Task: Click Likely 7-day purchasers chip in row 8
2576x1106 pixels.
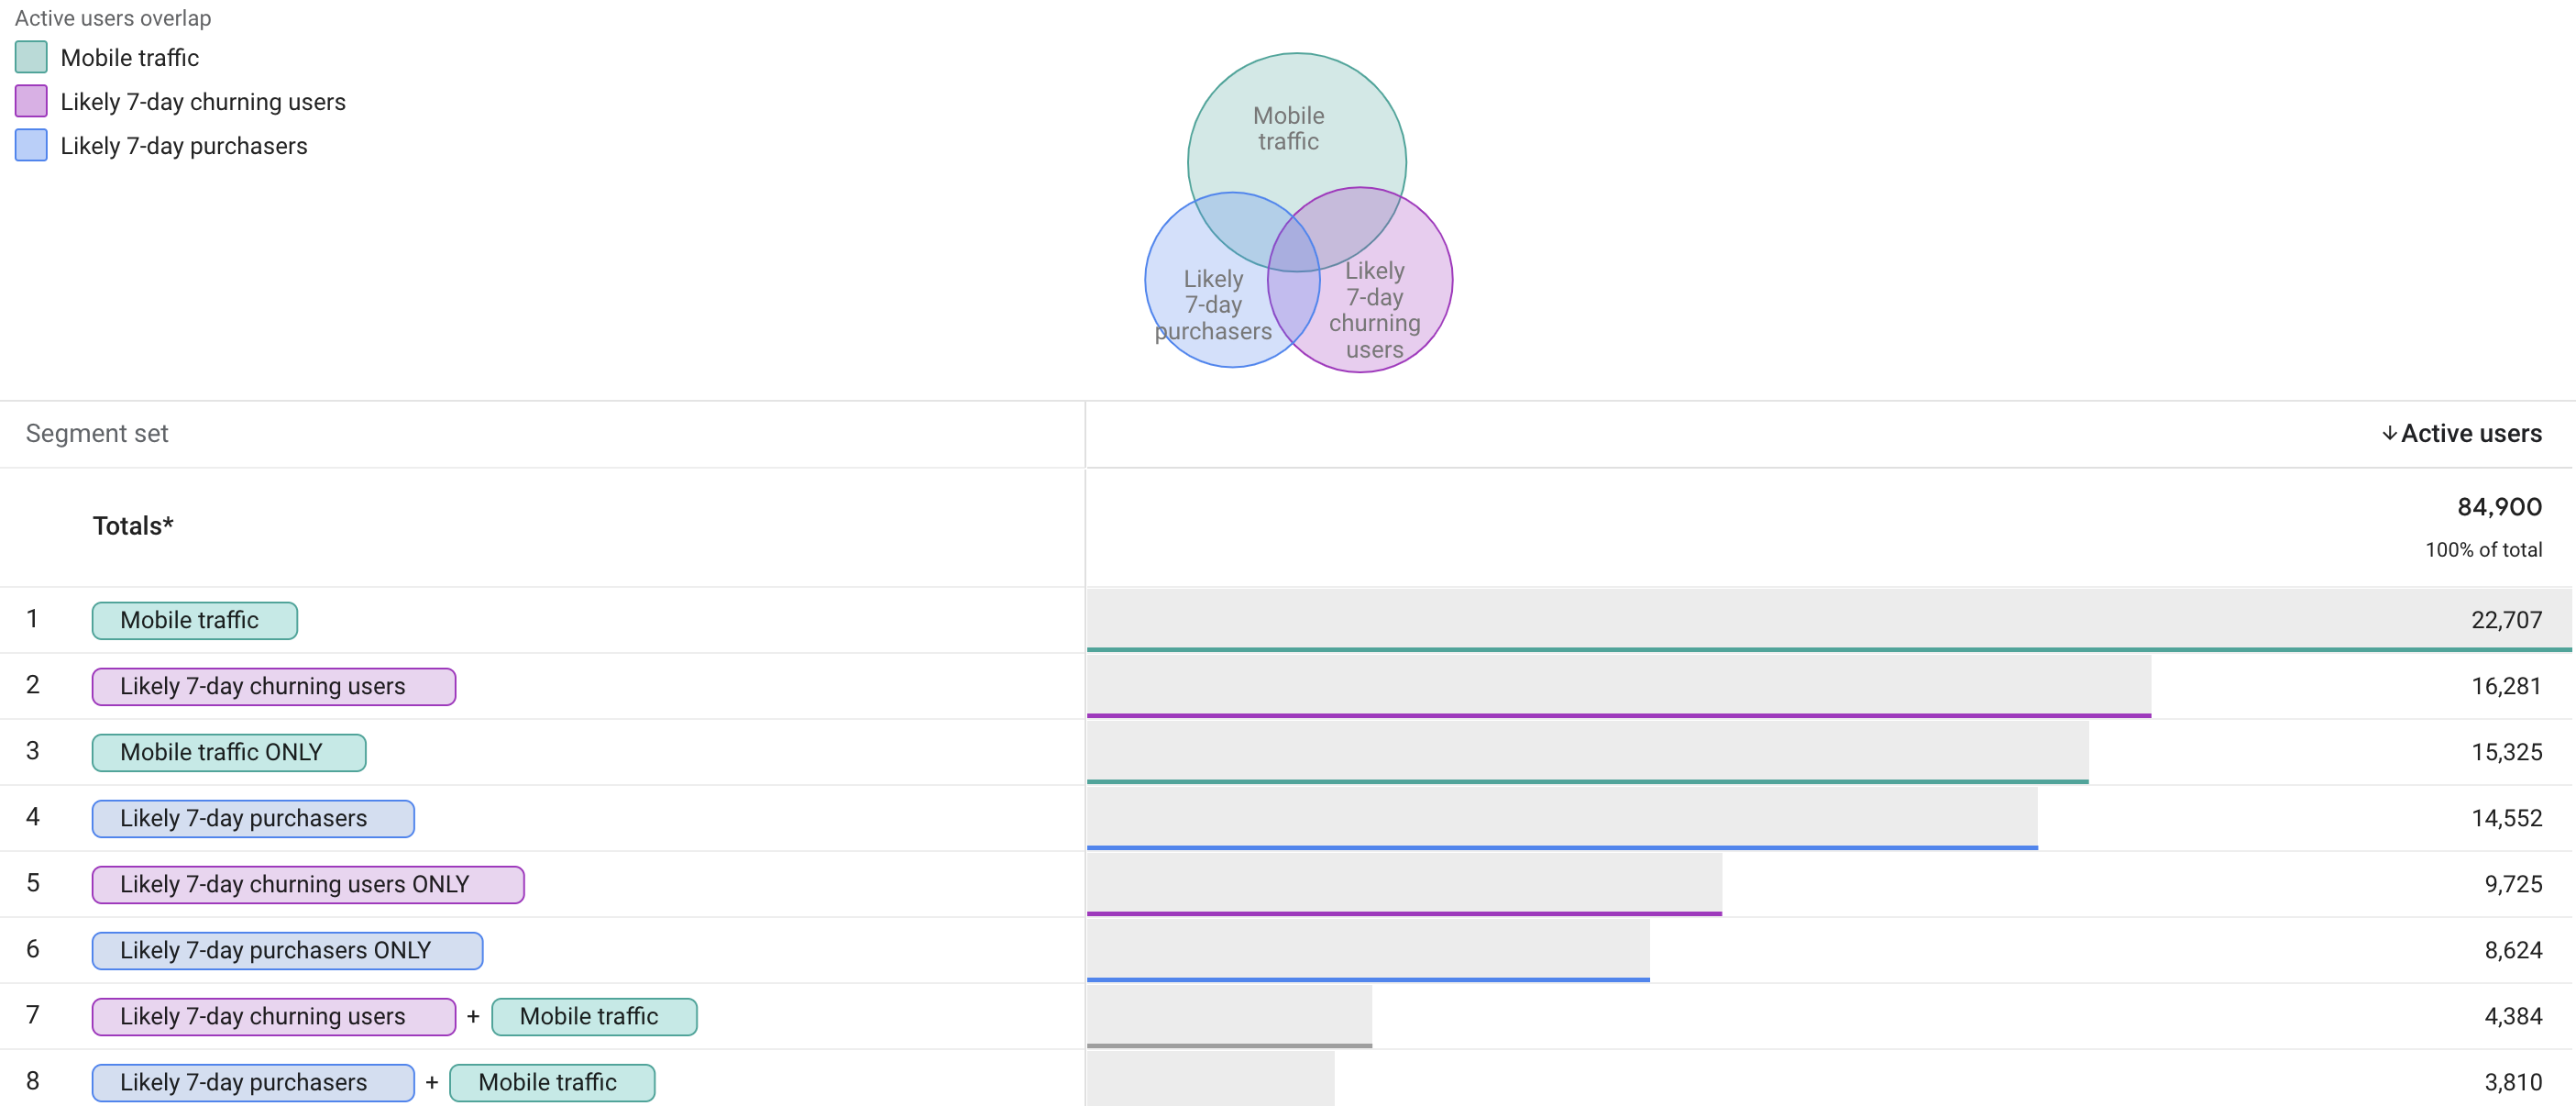Action: click(252, 1082)
